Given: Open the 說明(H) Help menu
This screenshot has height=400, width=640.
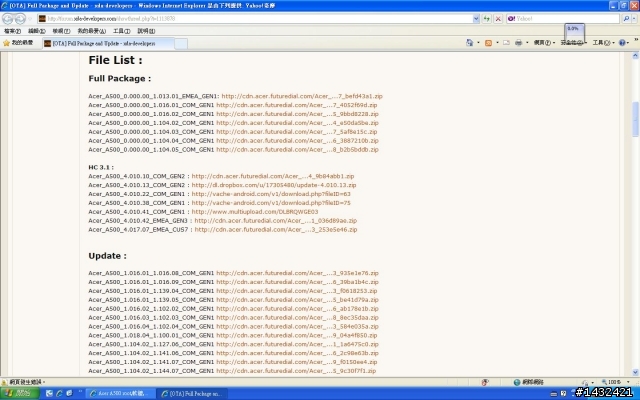Looking at the screenshot, I should coord(146,31).
